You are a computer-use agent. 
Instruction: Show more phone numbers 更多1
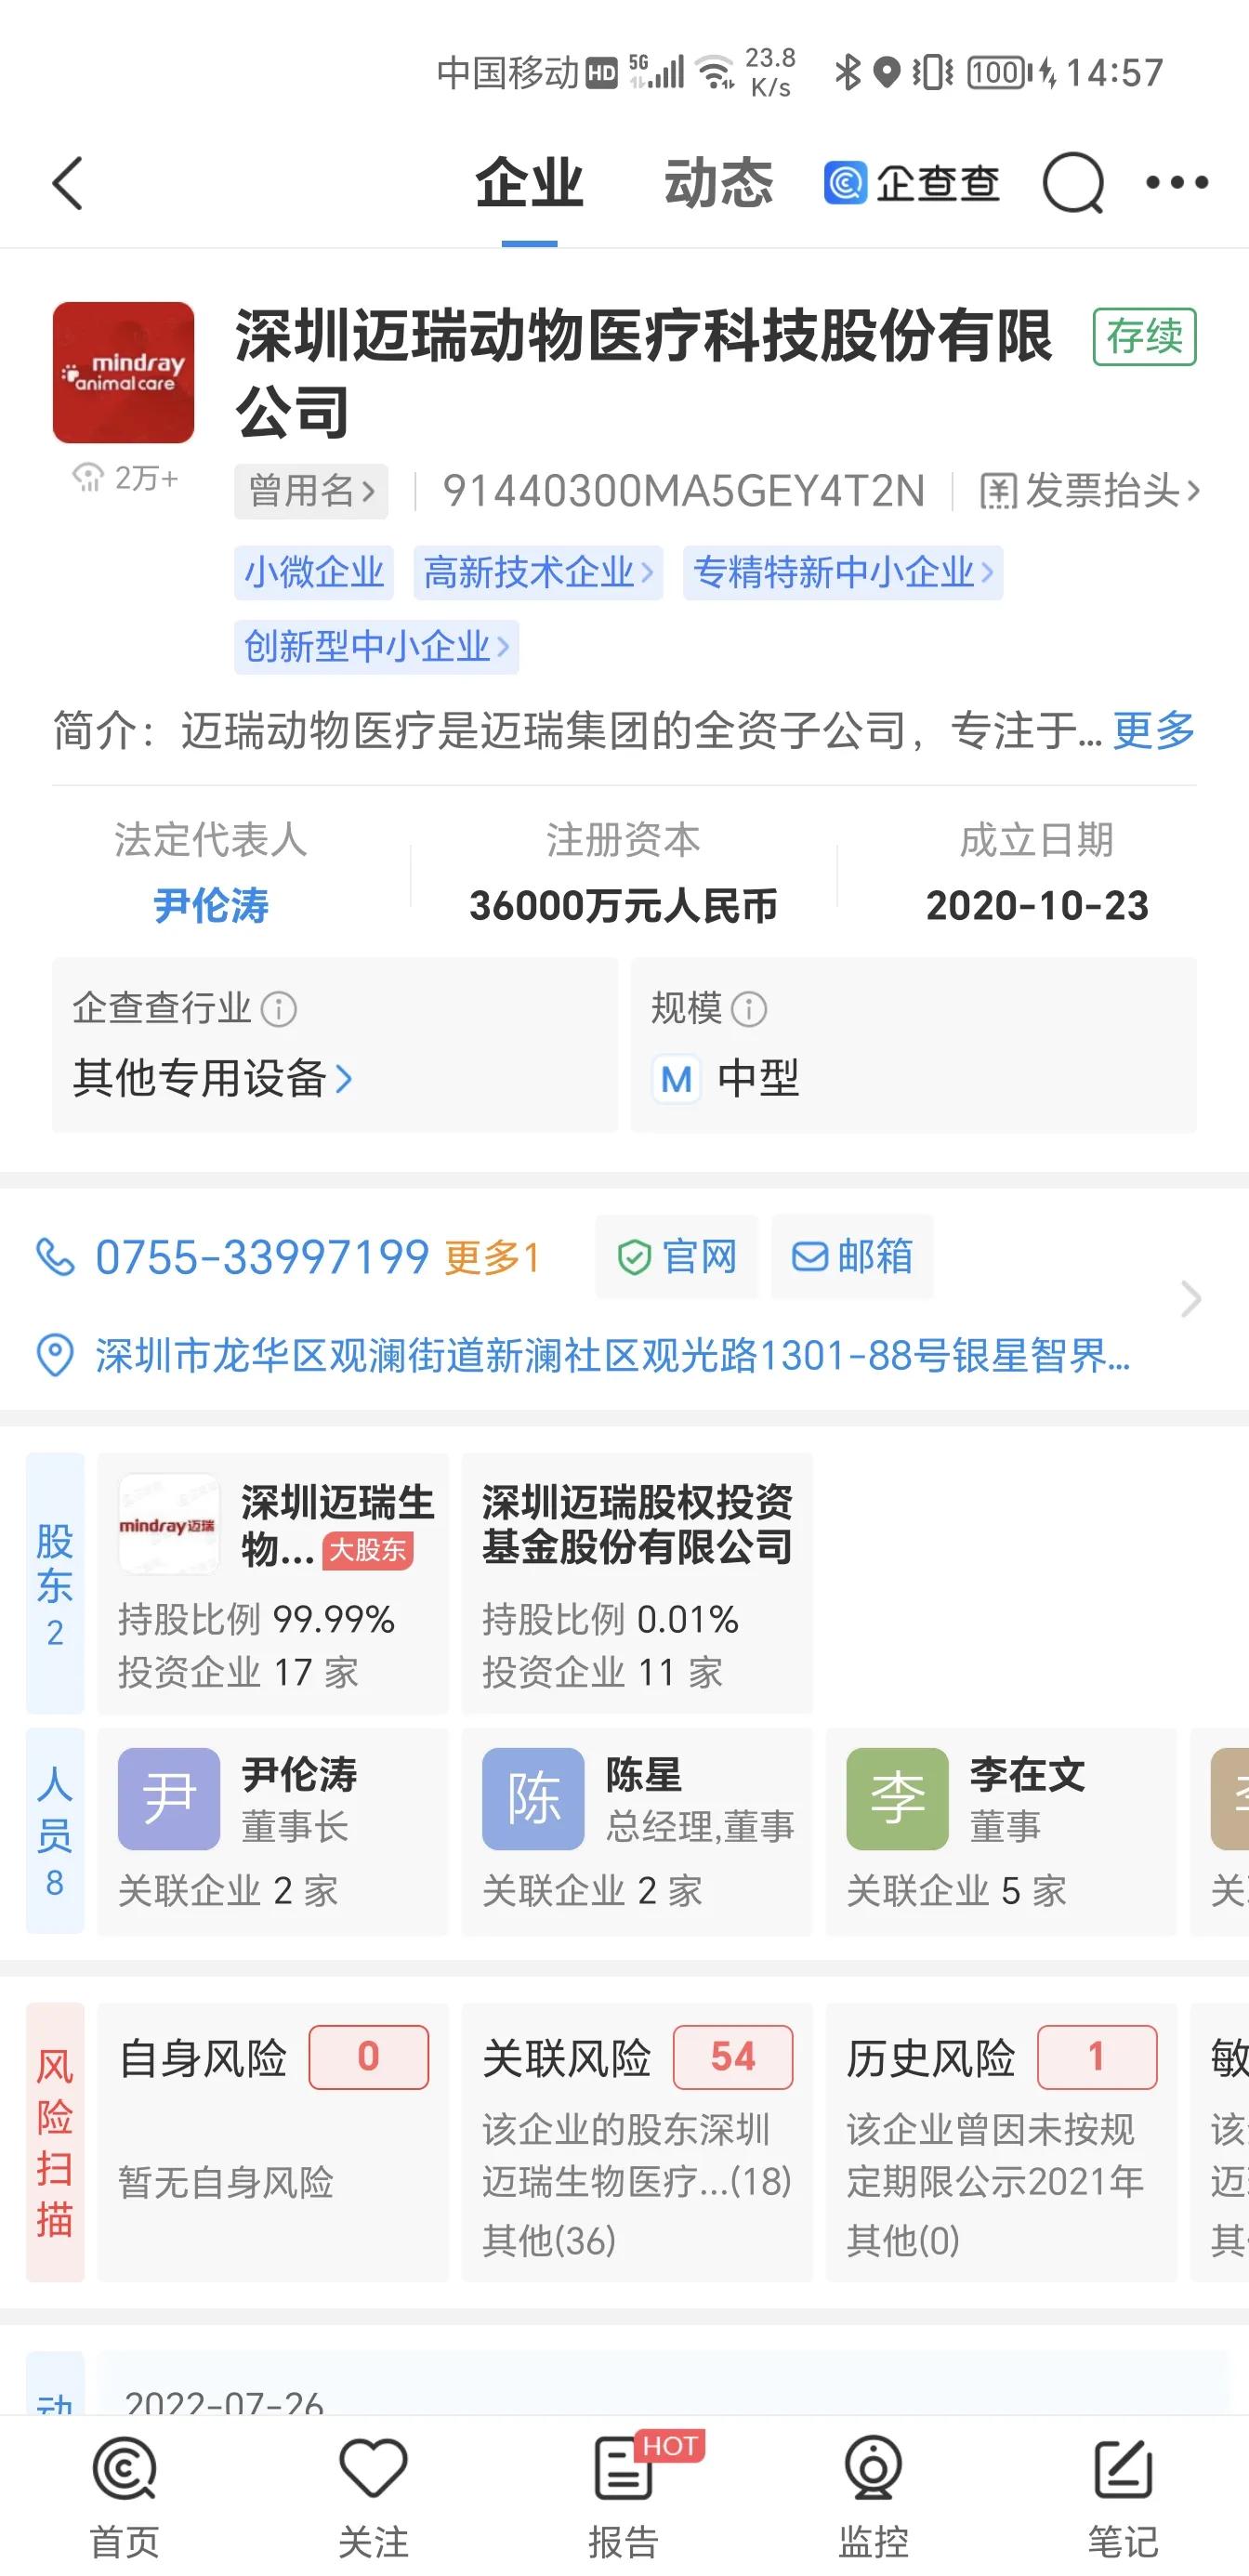pos(492,1257)
